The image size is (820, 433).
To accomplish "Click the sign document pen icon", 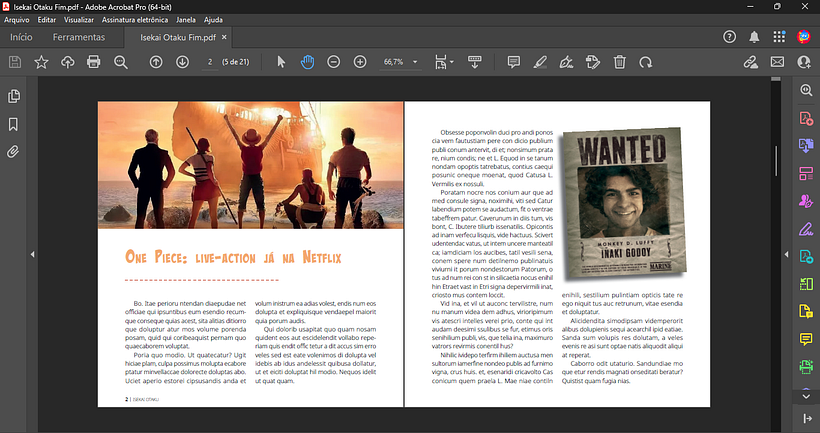I will tap(566, 62).
